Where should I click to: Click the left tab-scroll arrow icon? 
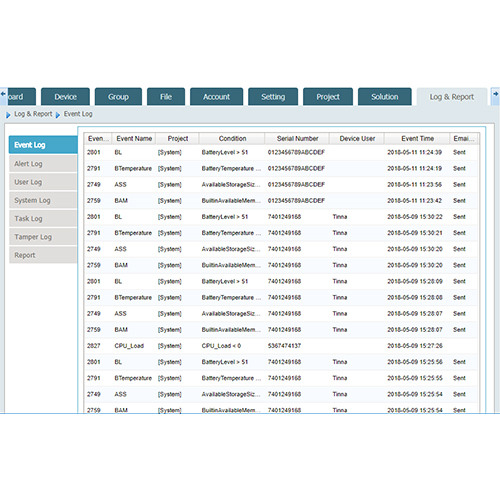tap(3, 94)
